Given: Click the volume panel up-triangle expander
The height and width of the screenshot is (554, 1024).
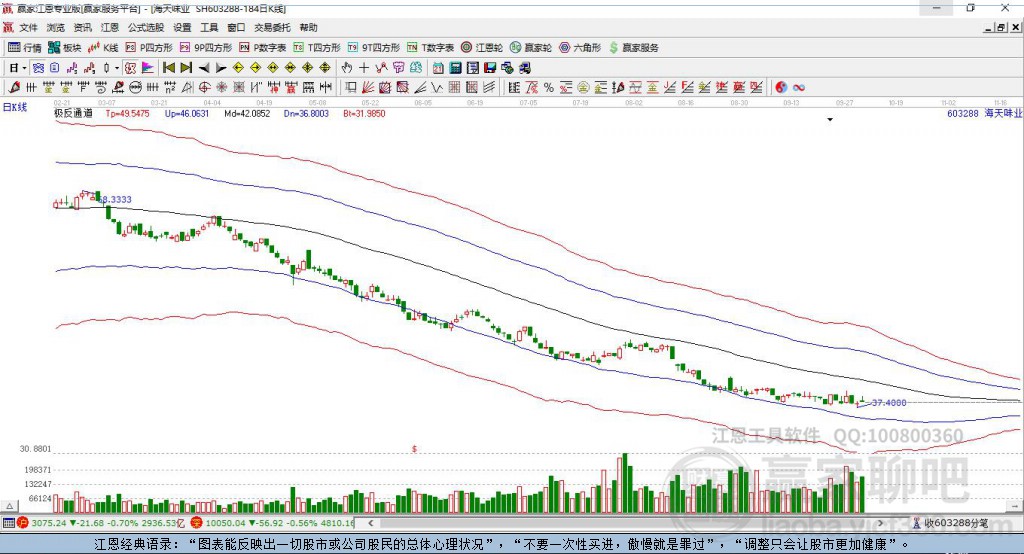Looking at the screenshot, I should [9, 506].
